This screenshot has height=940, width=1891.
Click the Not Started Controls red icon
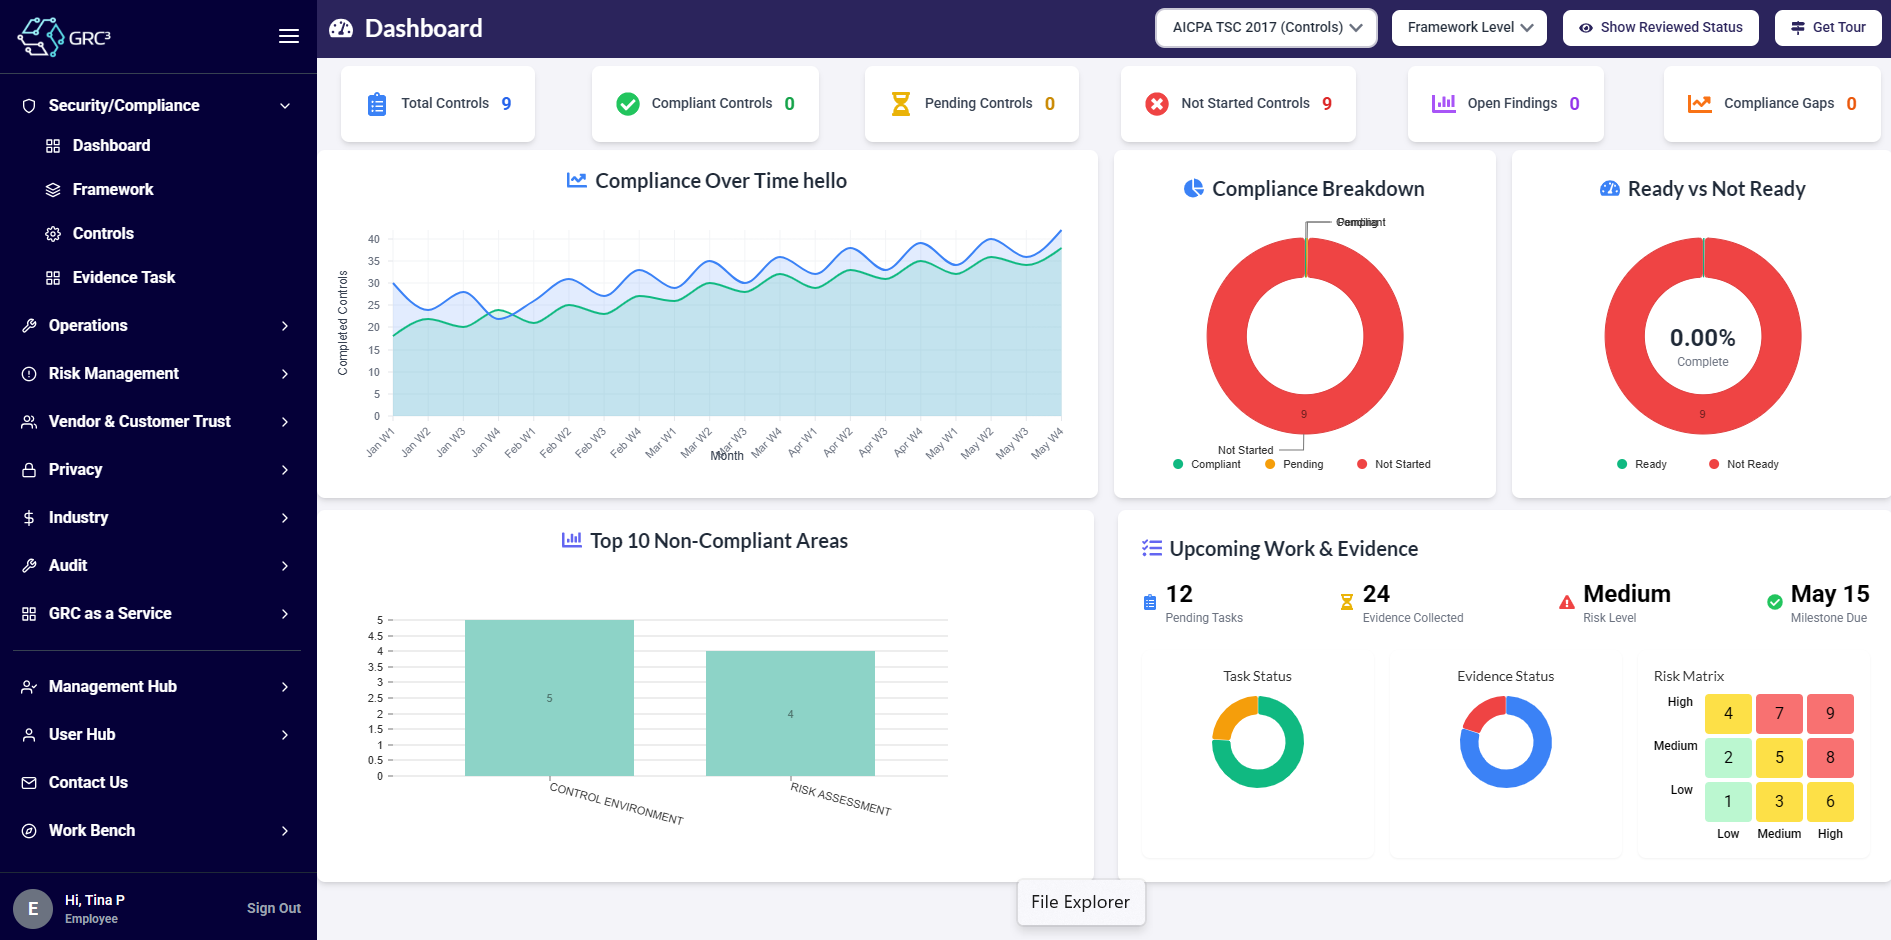point(1156,103)
